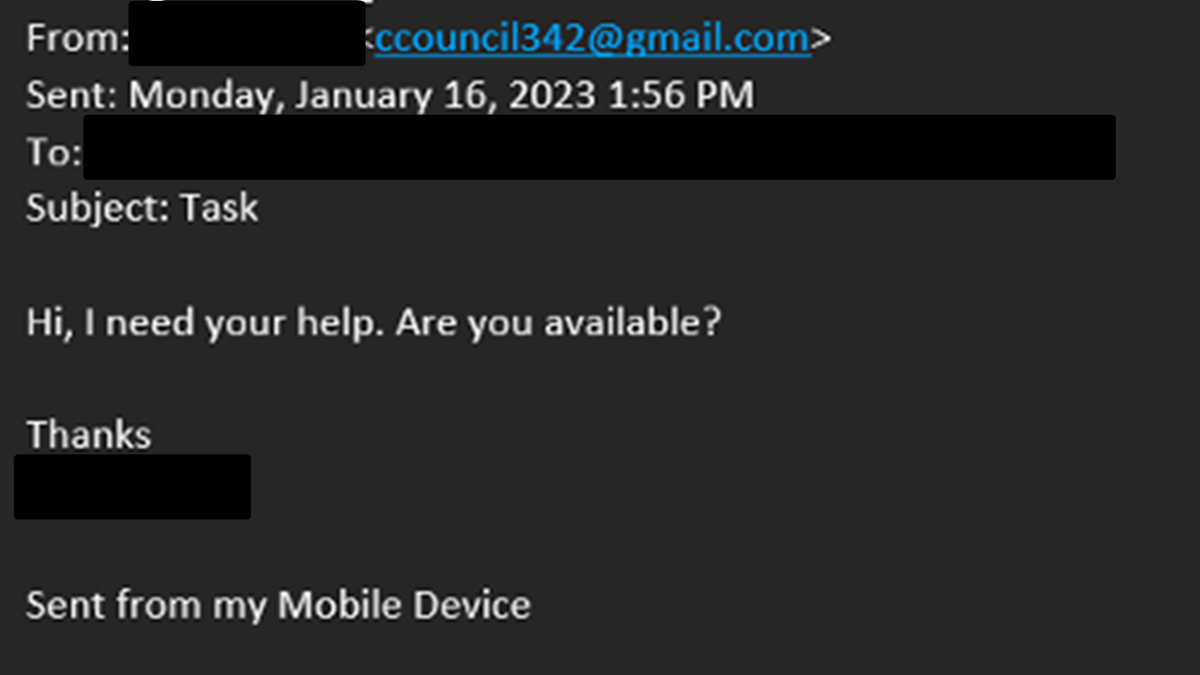Click the "Subject:" field label

pos(99,209)
